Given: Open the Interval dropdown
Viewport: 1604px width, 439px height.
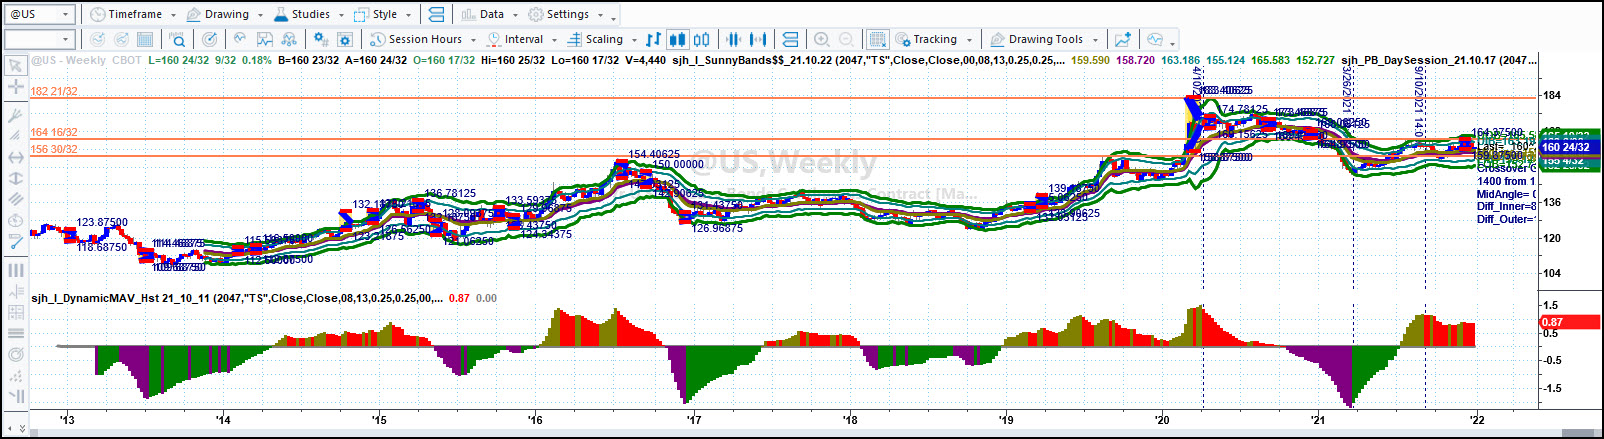Looking at the screenshot, I should 521,39.
